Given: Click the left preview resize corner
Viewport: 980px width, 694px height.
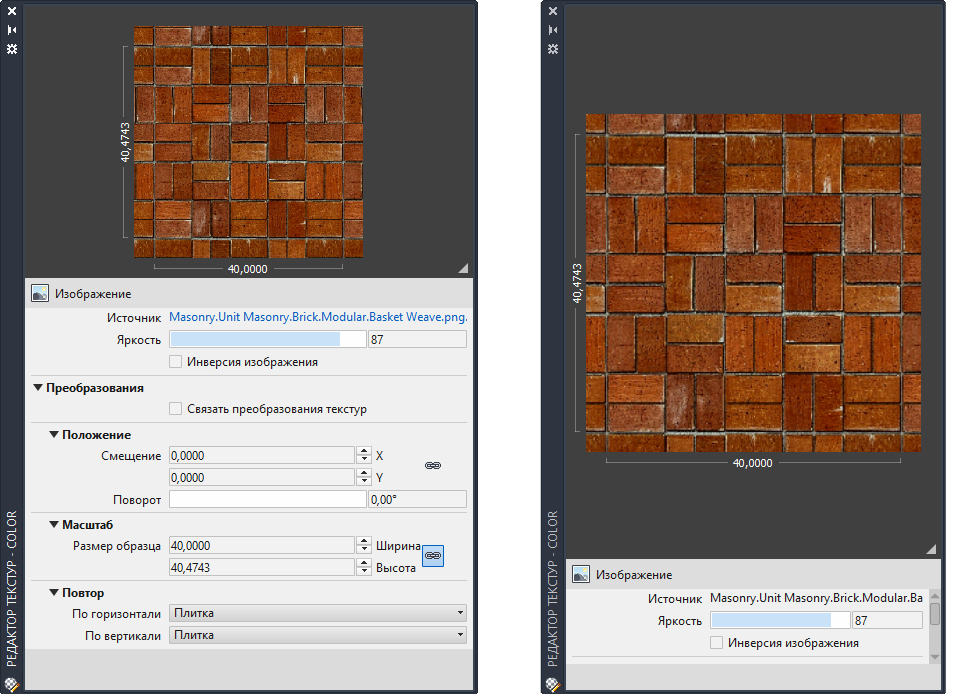Looking at the screenshot, I should coord(463,268).
